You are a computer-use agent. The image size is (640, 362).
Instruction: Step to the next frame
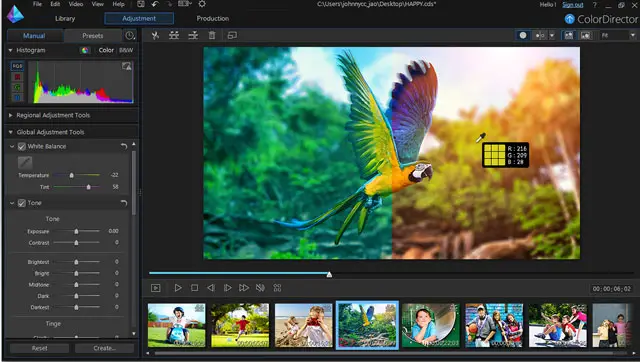(x=227, y=288)
